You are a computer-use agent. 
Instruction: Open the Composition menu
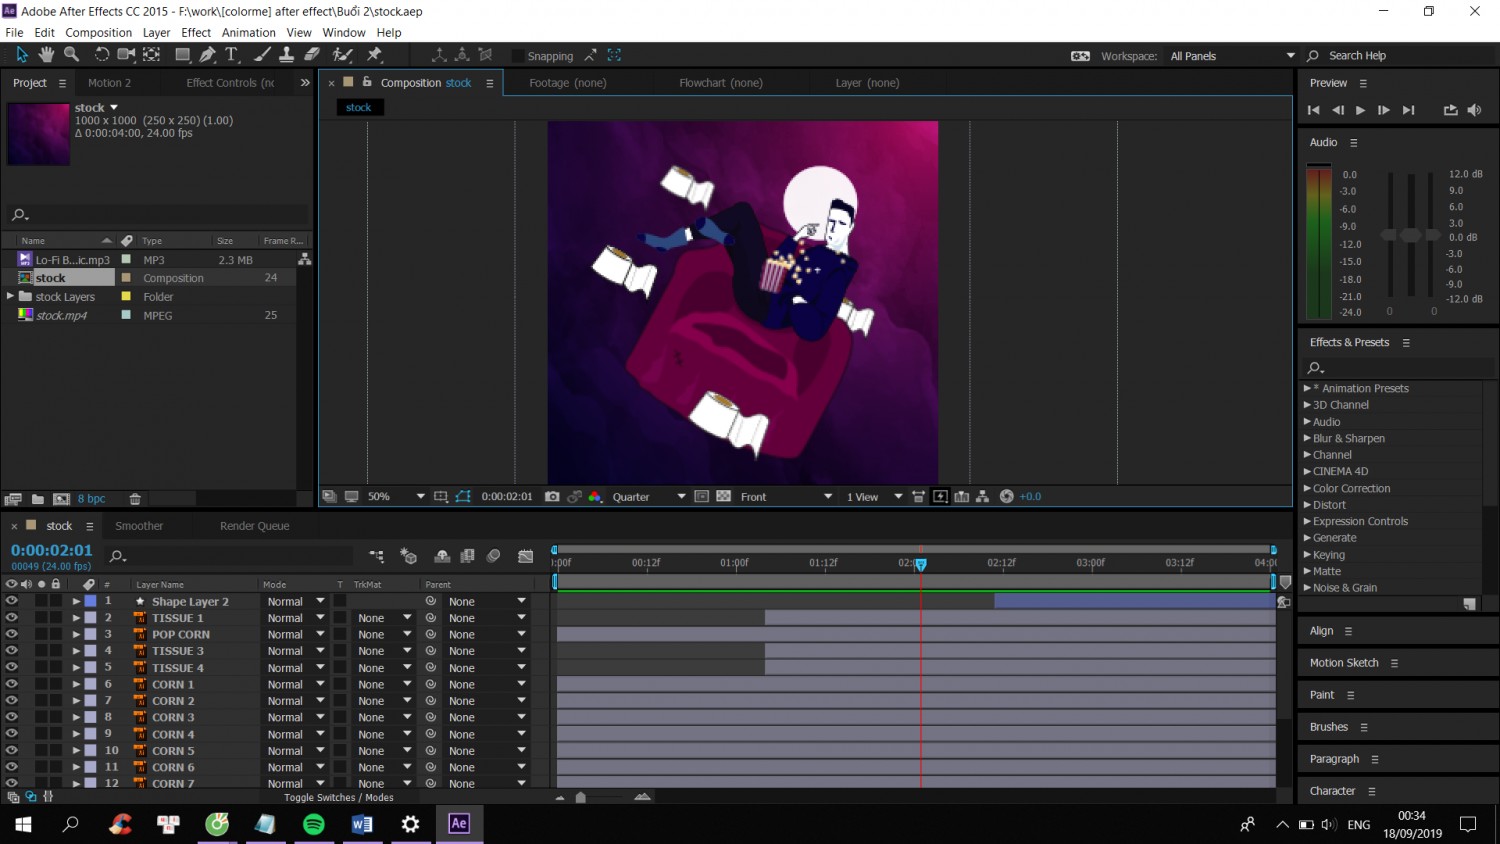tap(98, 32)
